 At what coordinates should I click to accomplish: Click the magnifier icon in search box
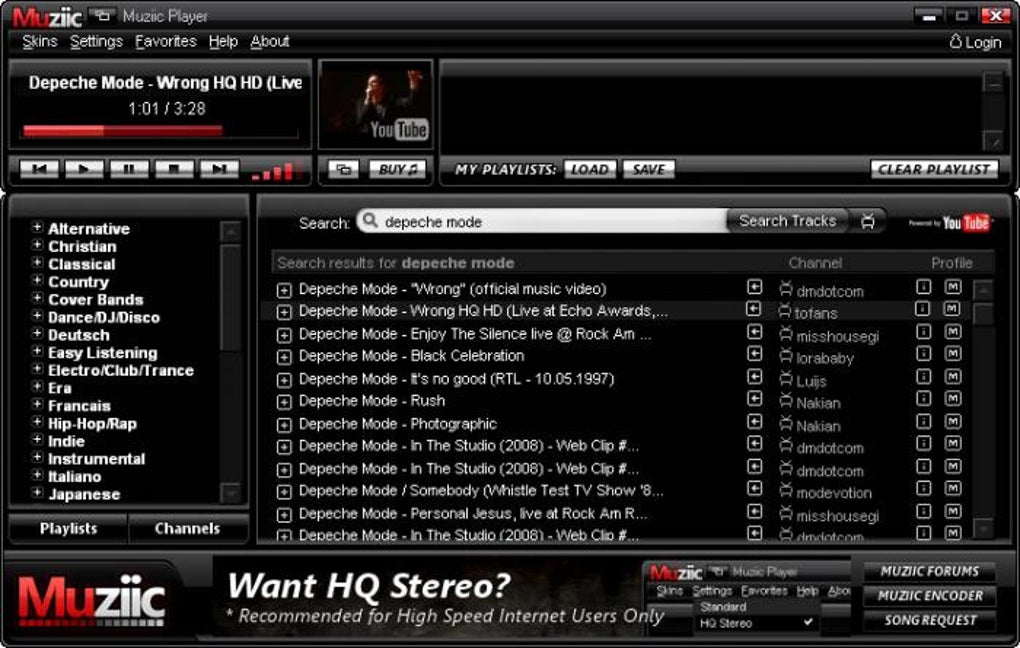[x=369, y=221]
